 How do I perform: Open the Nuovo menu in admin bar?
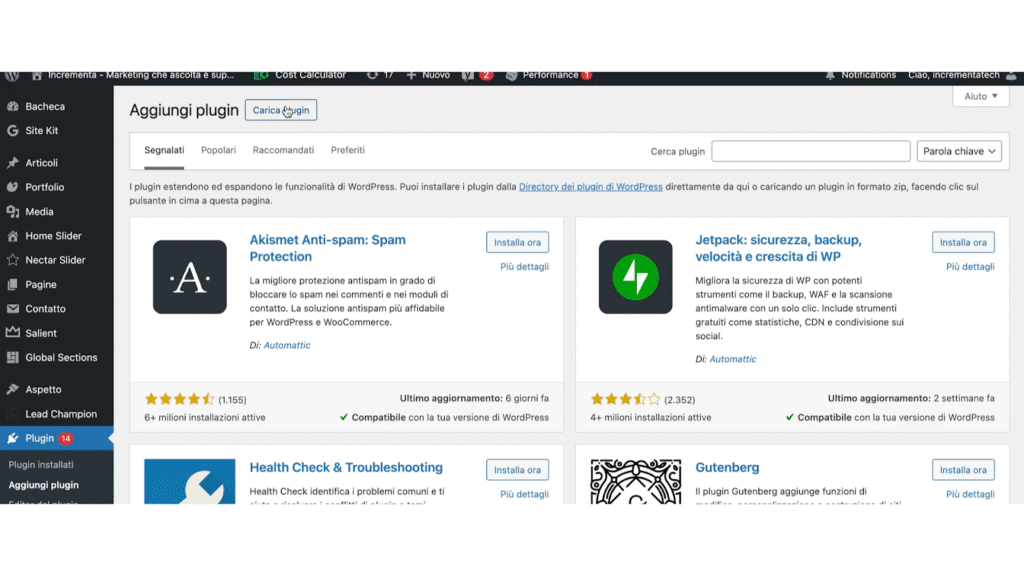(430, 75)
